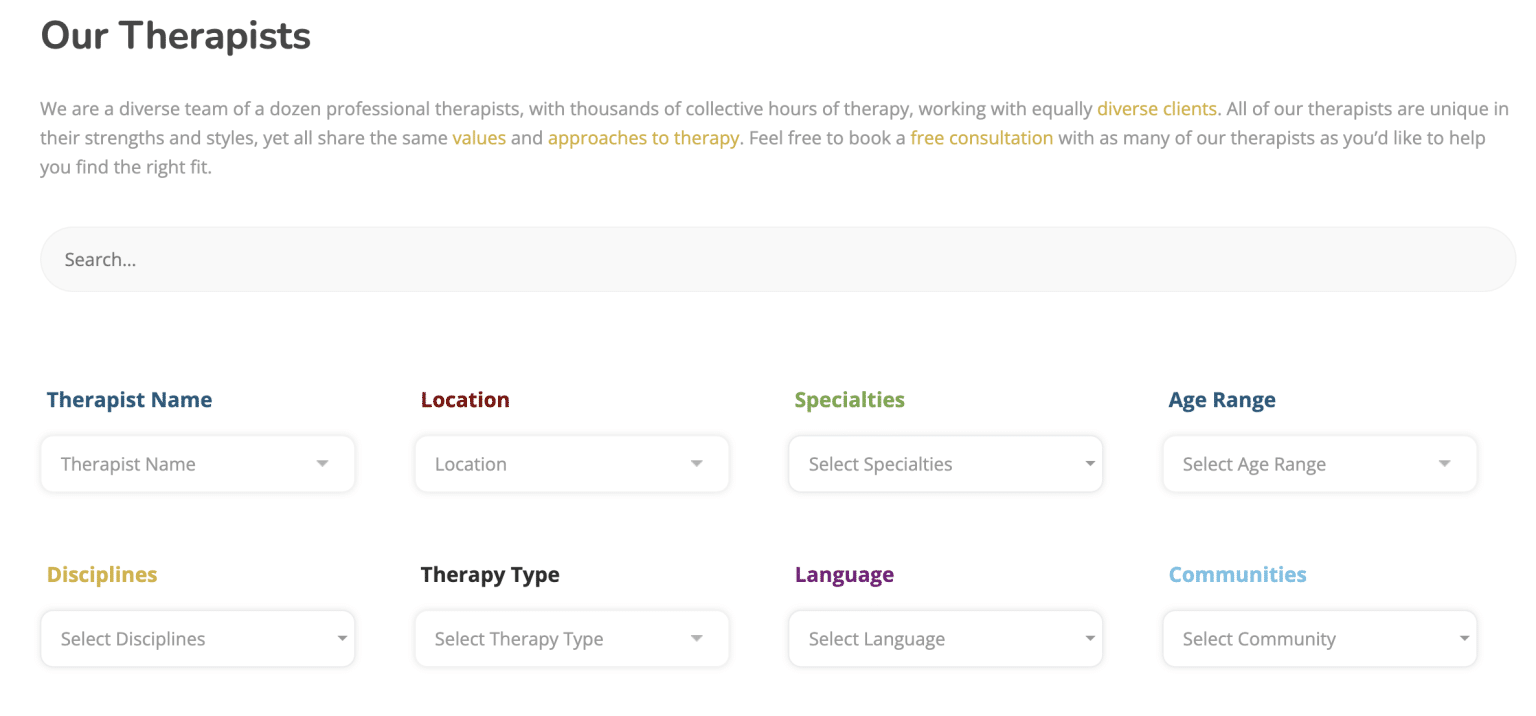Viewport: 1536px width, 716px height.
Task: Open the Select Disciplines combo box
Action: (198, 639)
